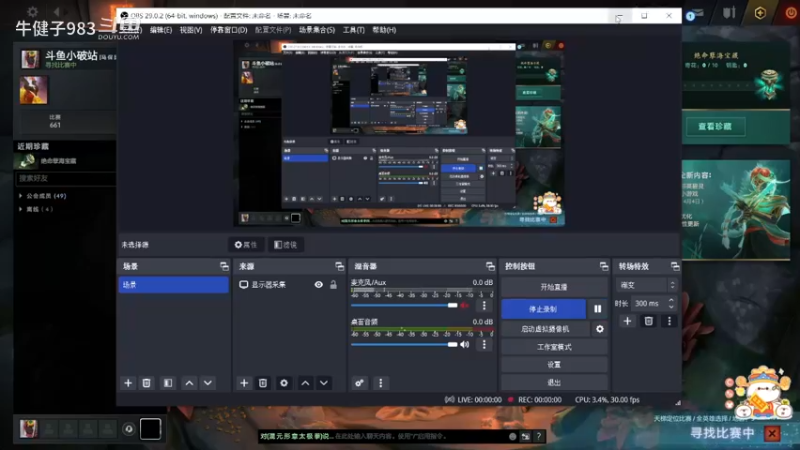Unmute the 麦克风/Aux channel
Image resolution: width=800 pixels, height=450 pixels.
click(x=464, y=306)
